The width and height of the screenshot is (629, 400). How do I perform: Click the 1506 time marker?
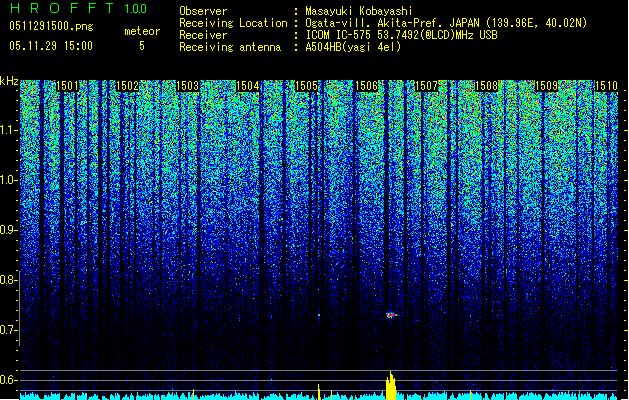coord(367,86)
